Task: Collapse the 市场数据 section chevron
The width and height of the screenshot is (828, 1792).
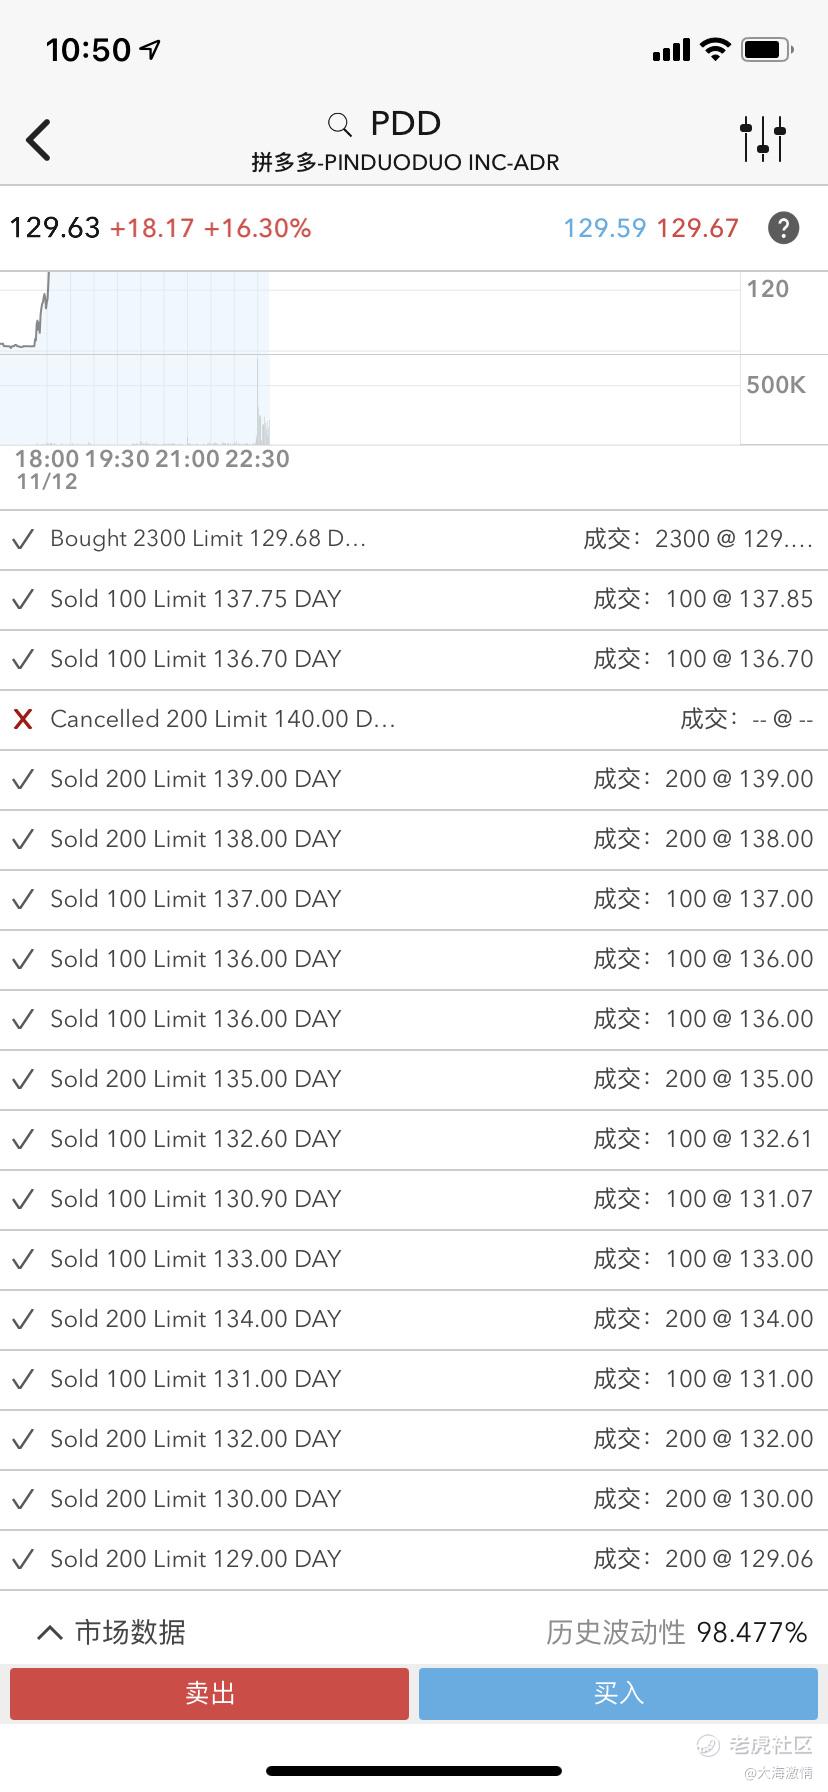Action: [49, 1633]
